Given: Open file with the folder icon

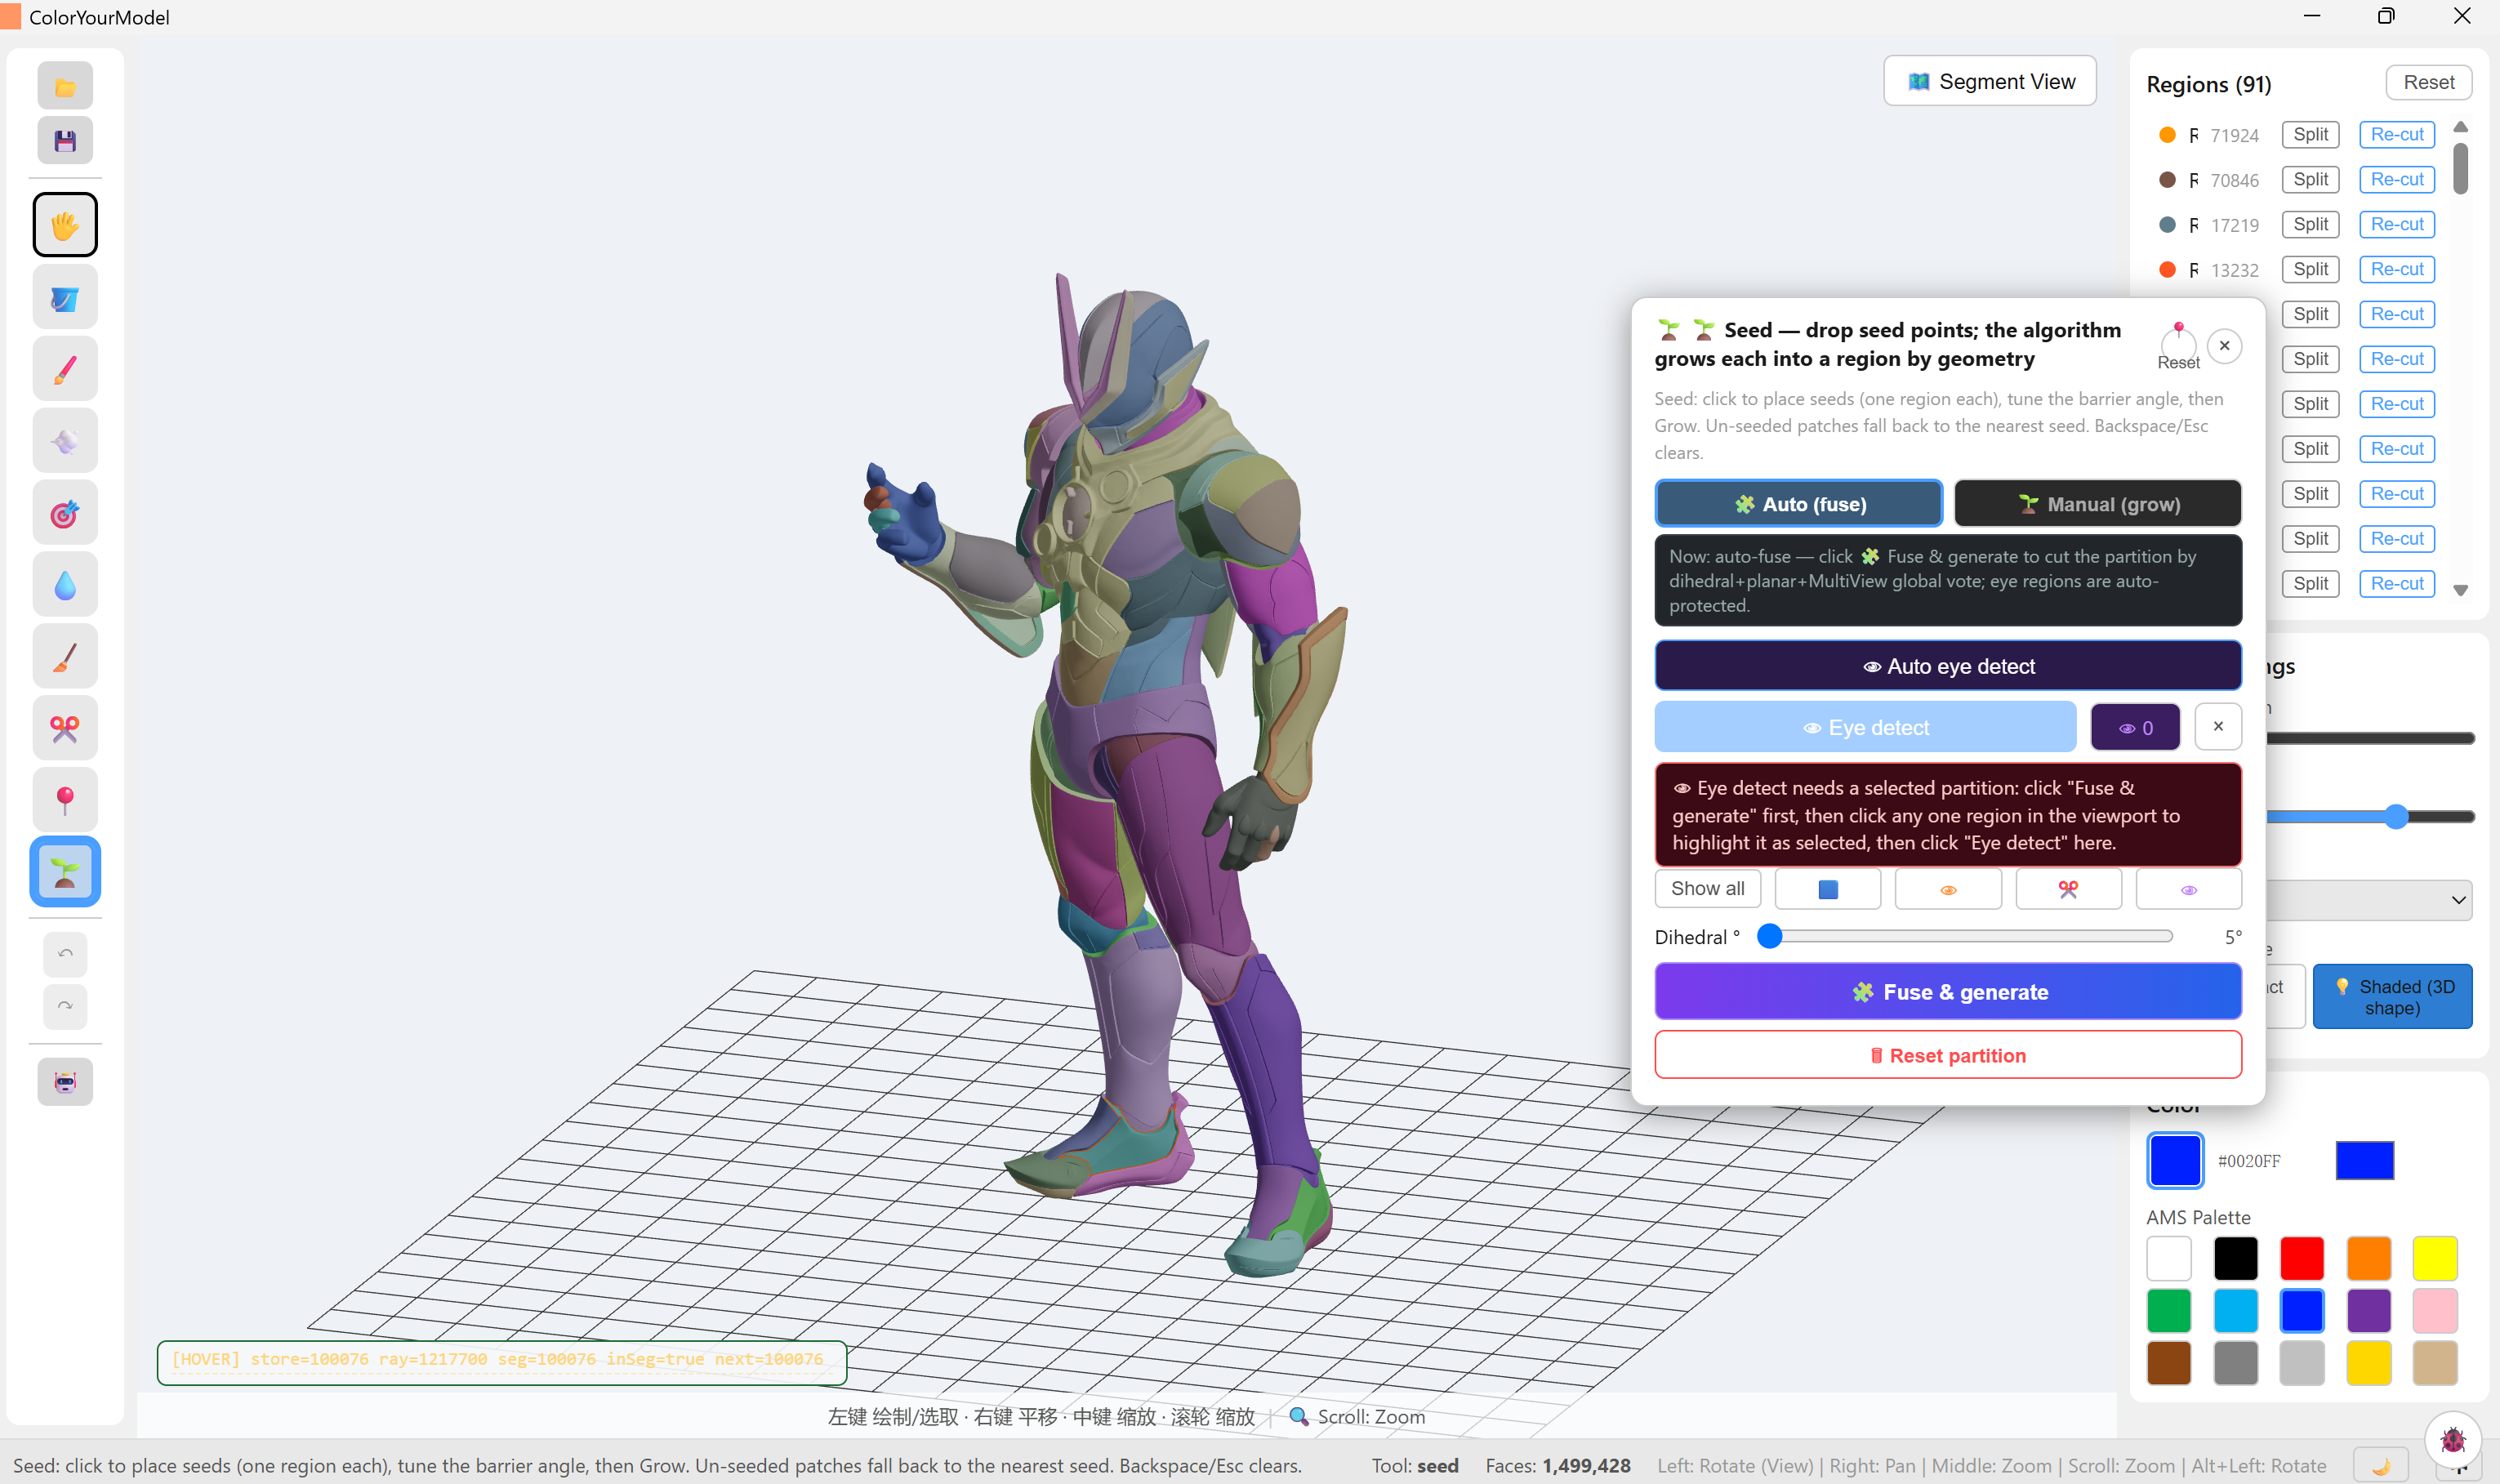Looking at the screenshot, I should coord(65,86).
